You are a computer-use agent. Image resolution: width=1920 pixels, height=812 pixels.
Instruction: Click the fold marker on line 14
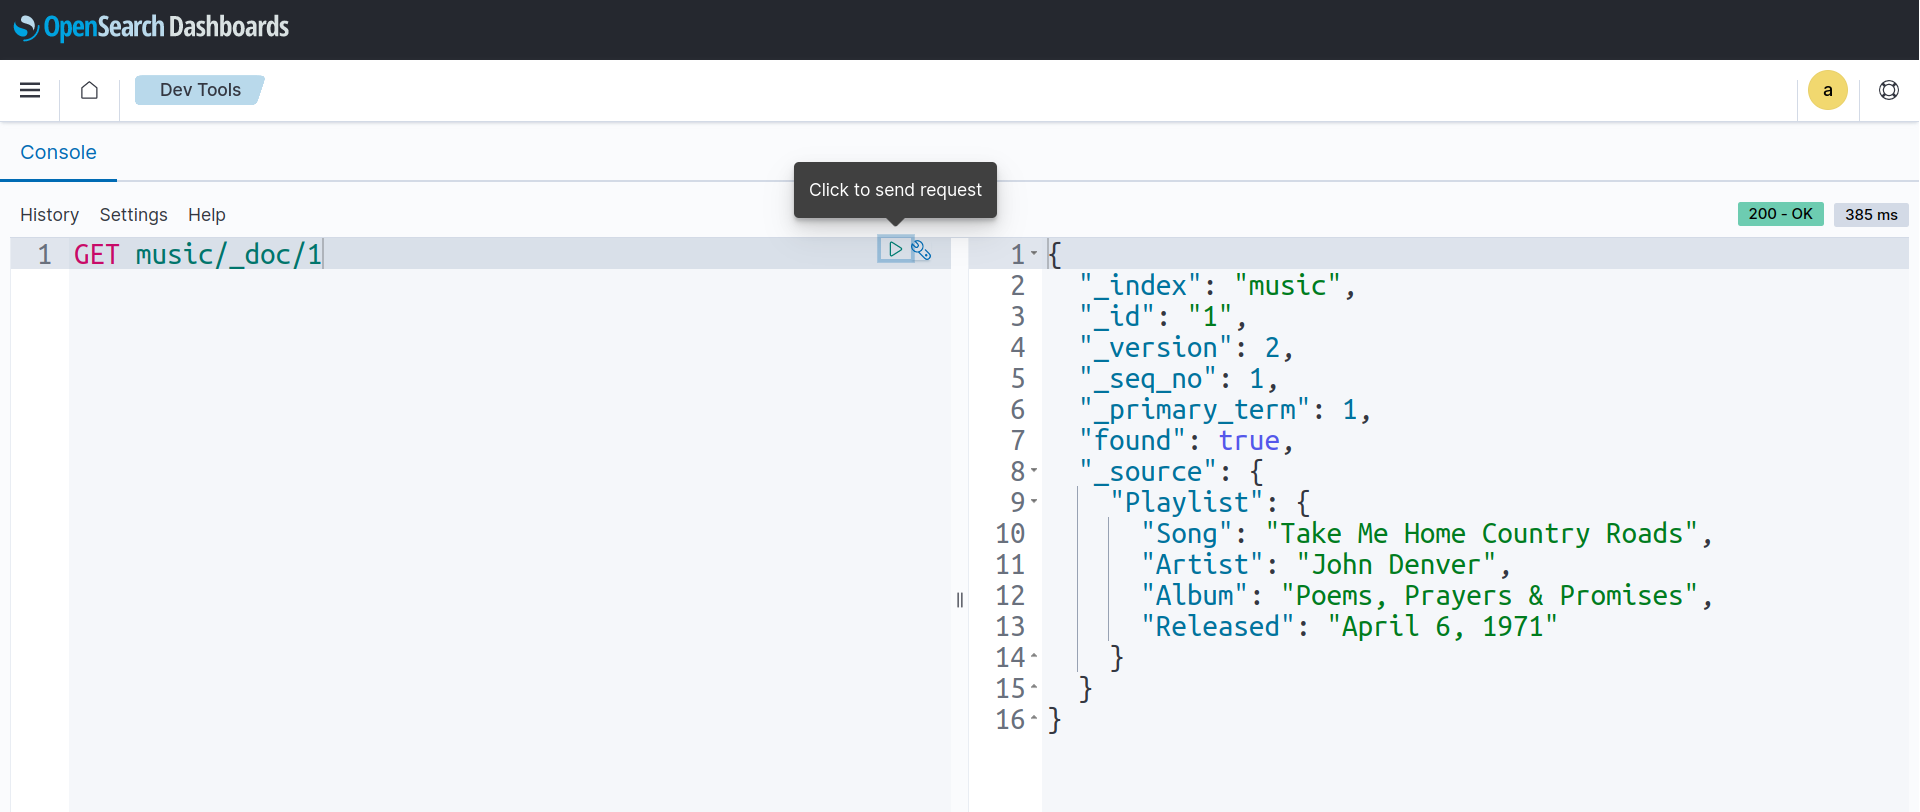(1034, 657)
